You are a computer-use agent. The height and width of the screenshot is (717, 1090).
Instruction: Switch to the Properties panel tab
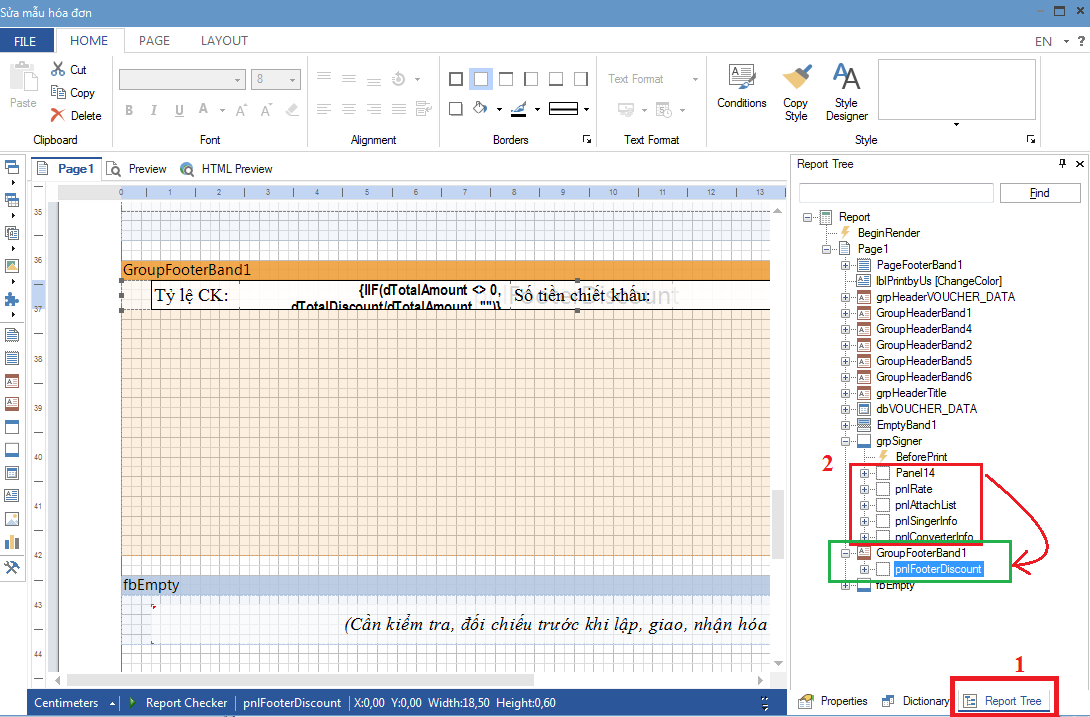(833, 701)
